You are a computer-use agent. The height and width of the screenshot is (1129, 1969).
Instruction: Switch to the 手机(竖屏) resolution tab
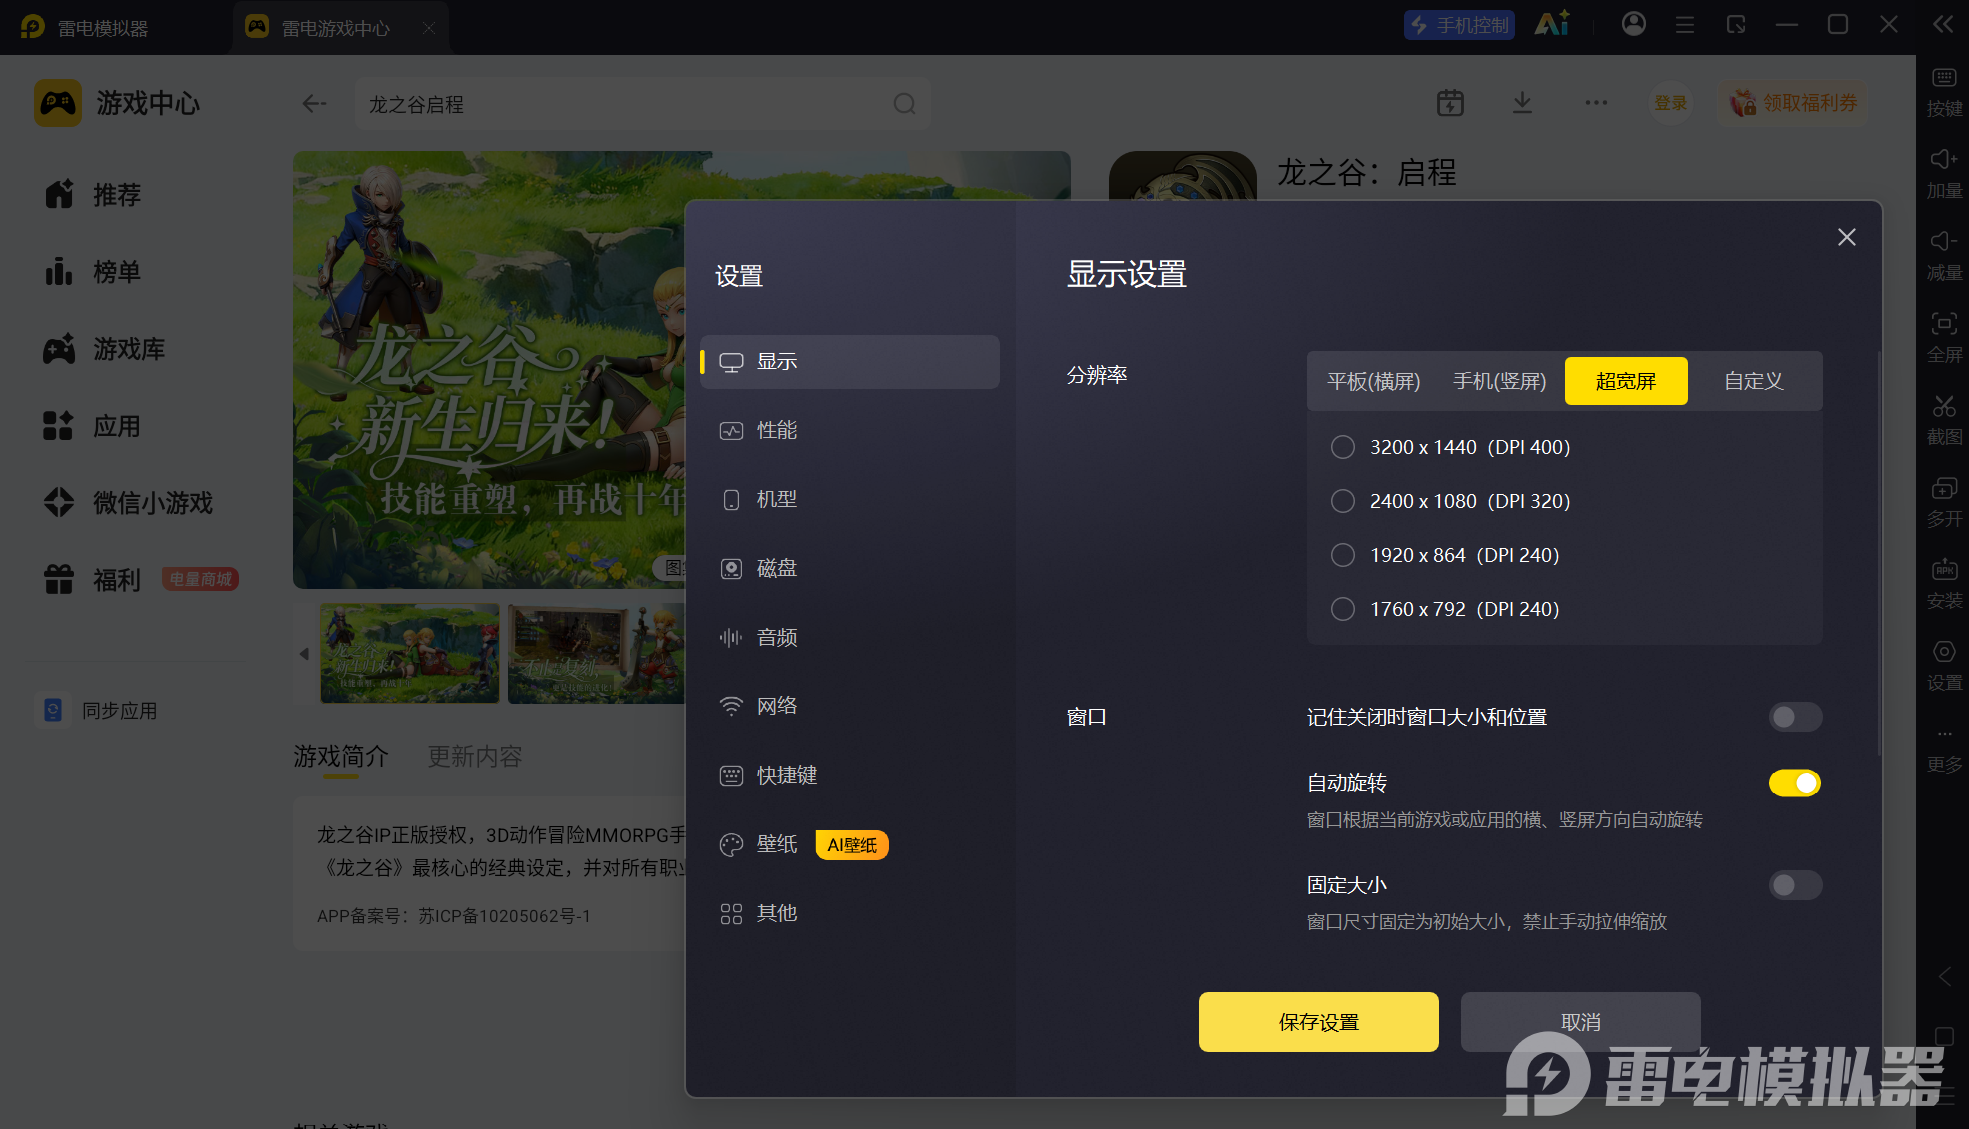(1499, 381)
